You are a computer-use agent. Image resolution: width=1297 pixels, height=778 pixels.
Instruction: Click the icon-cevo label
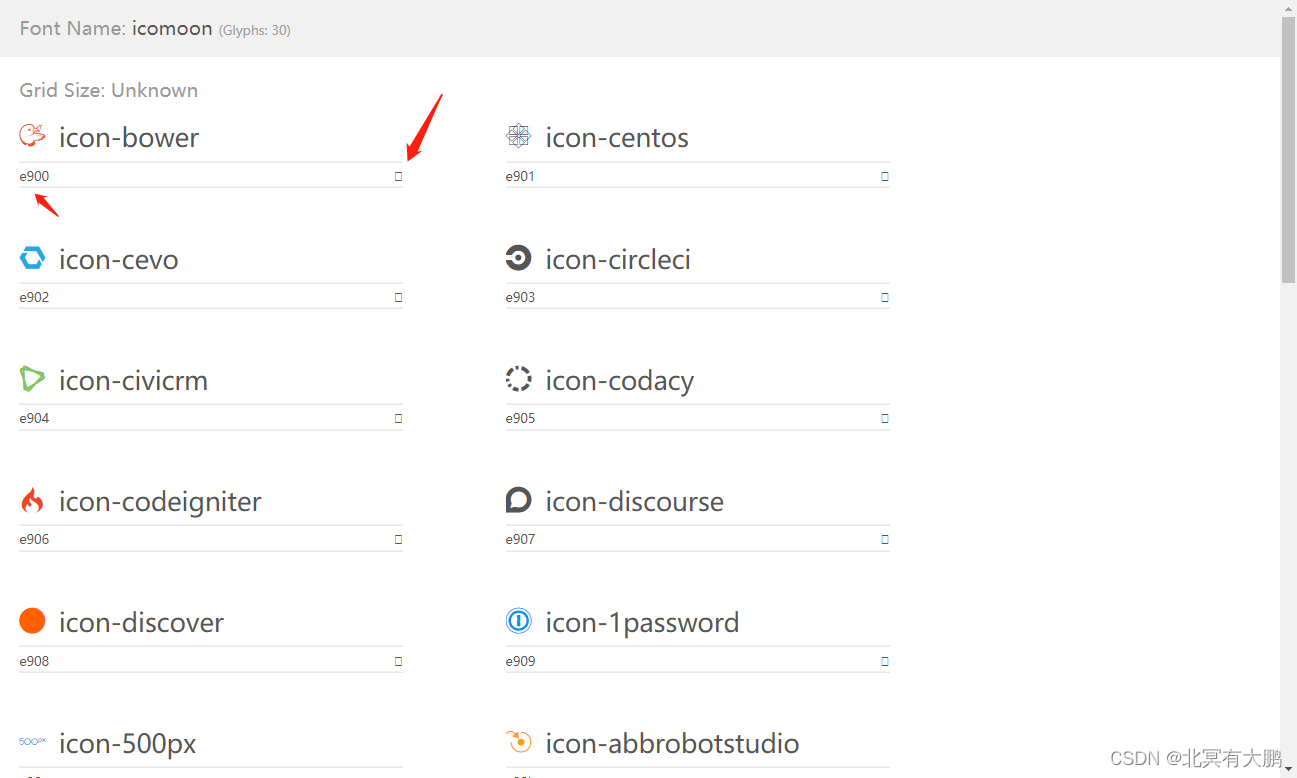click(119, 259)
